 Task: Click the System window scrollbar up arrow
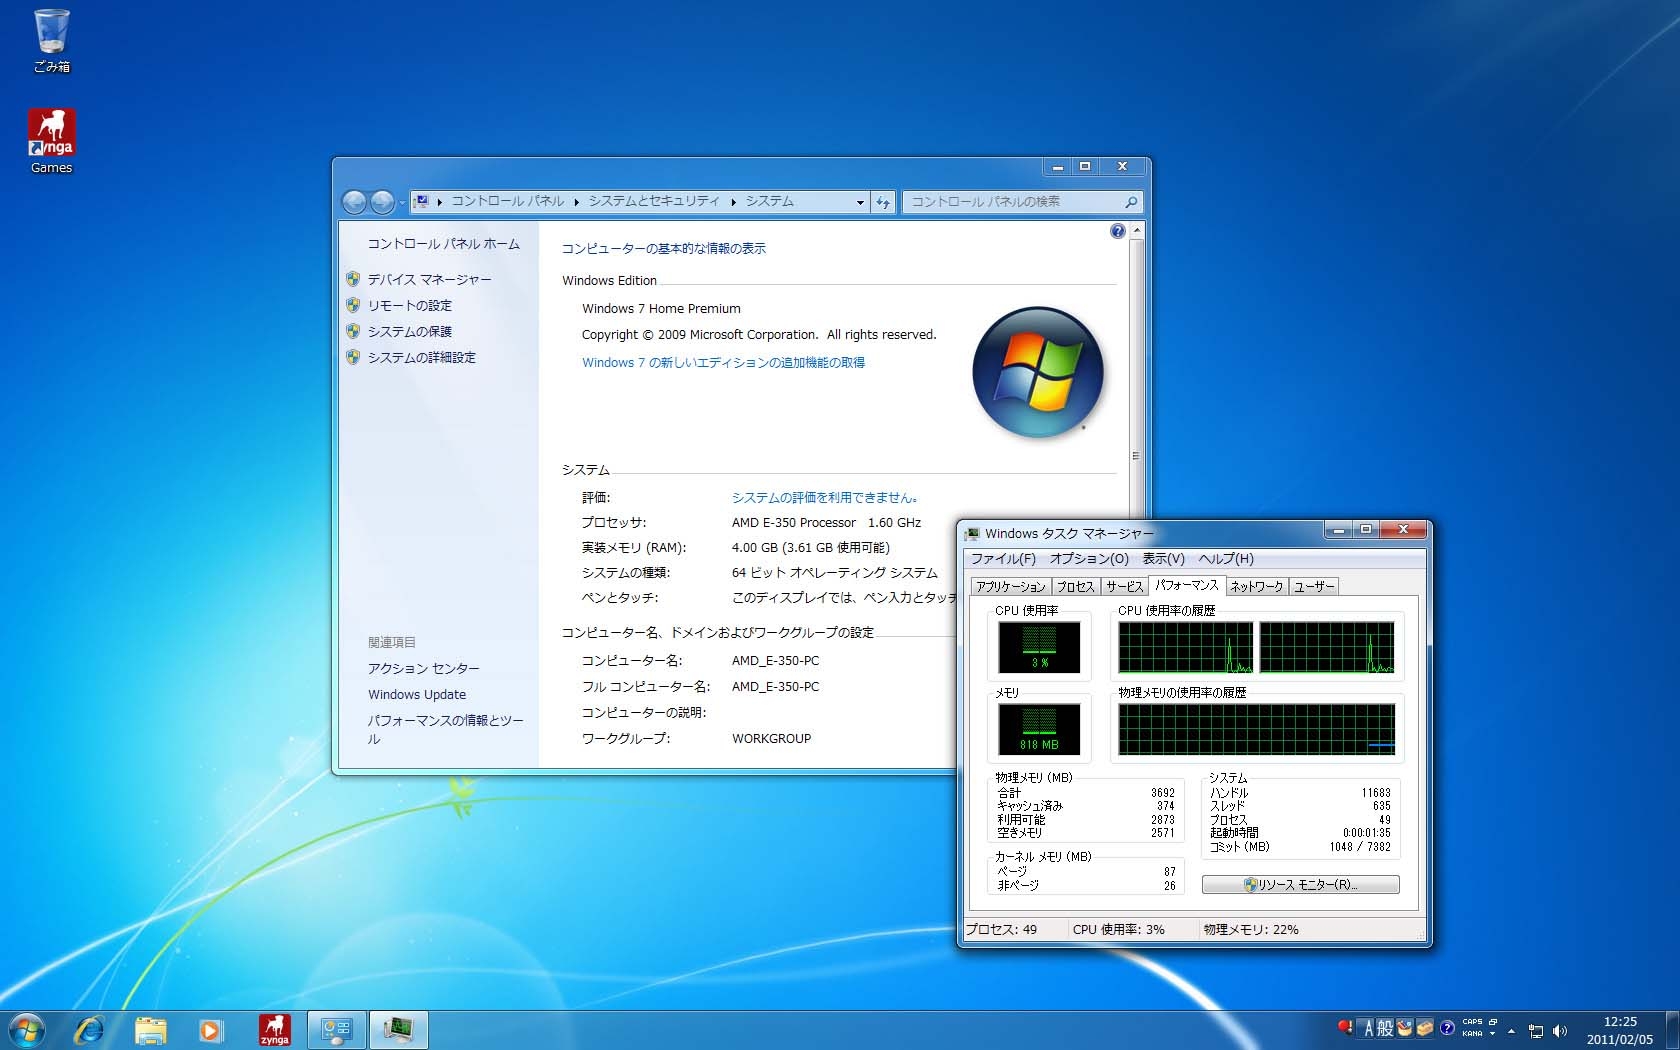1136,231
